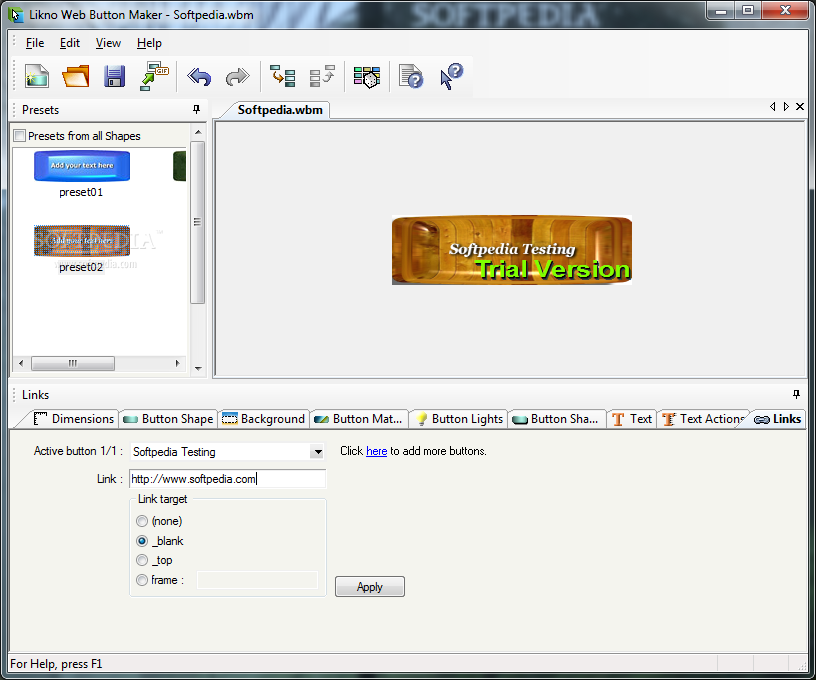Switch to the Text tab
Screen dimensions: 816x680
click(632, 419)
